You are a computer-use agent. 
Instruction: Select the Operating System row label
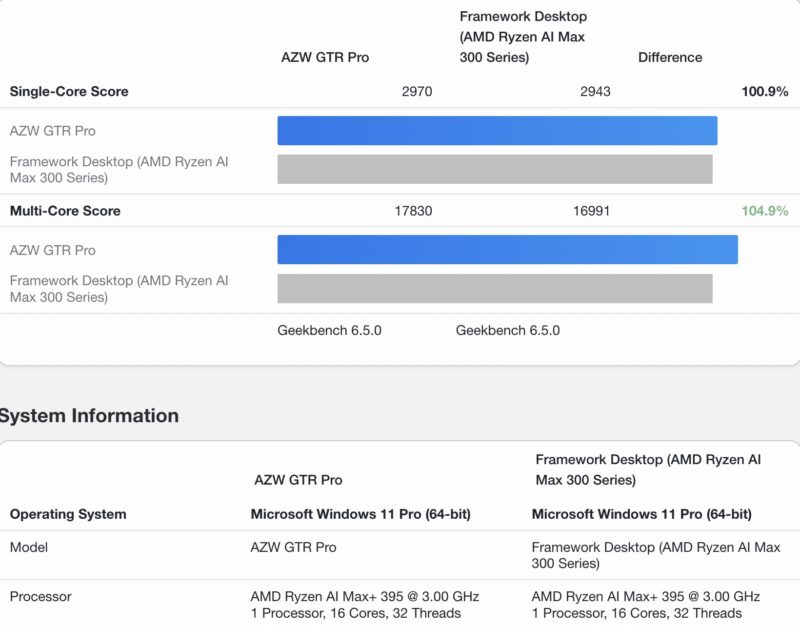click(69, 514)
